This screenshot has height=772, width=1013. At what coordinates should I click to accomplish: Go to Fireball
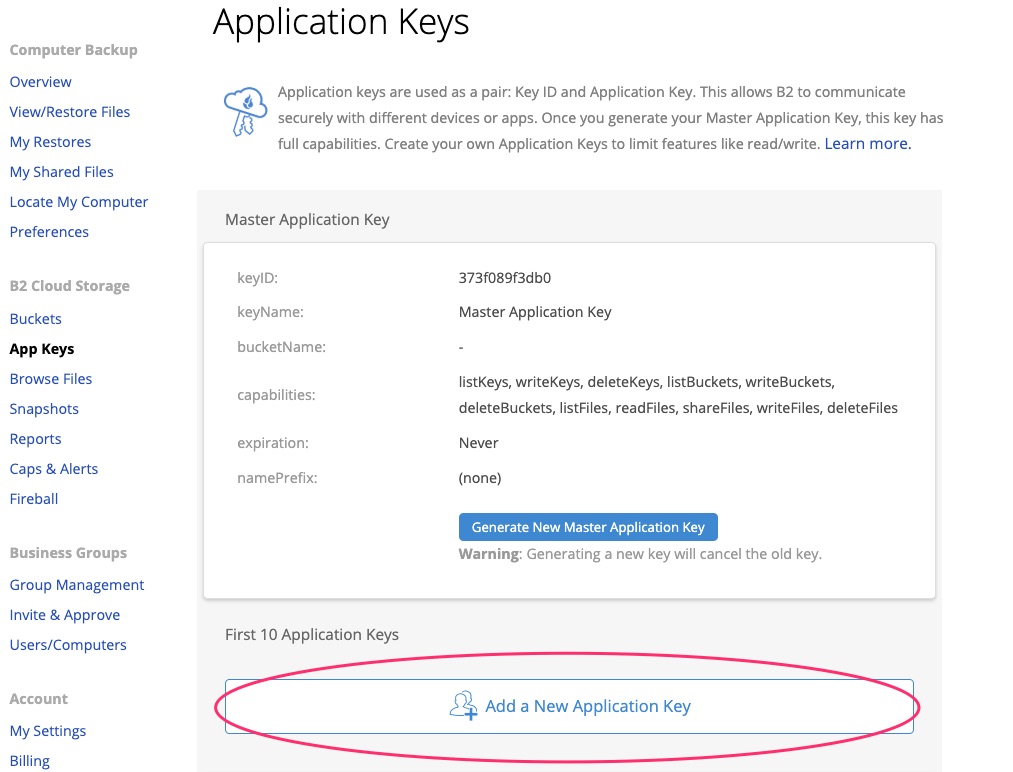(34, 499)
